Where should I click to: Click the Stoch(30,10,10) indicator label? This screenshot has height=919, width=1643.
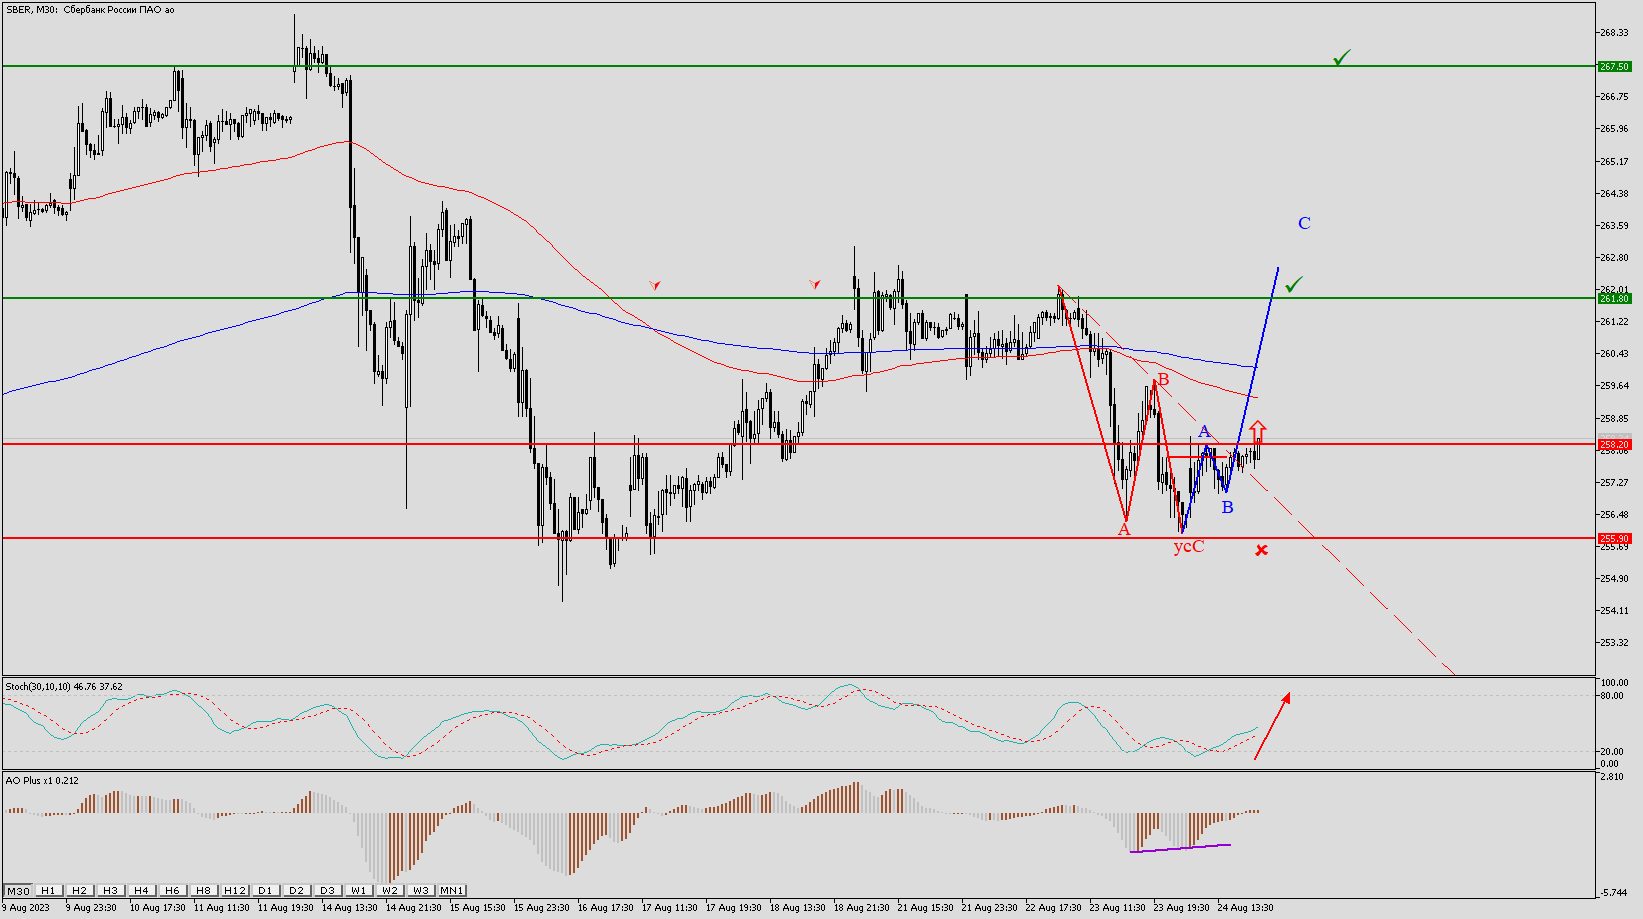click(x=64, y=687)
